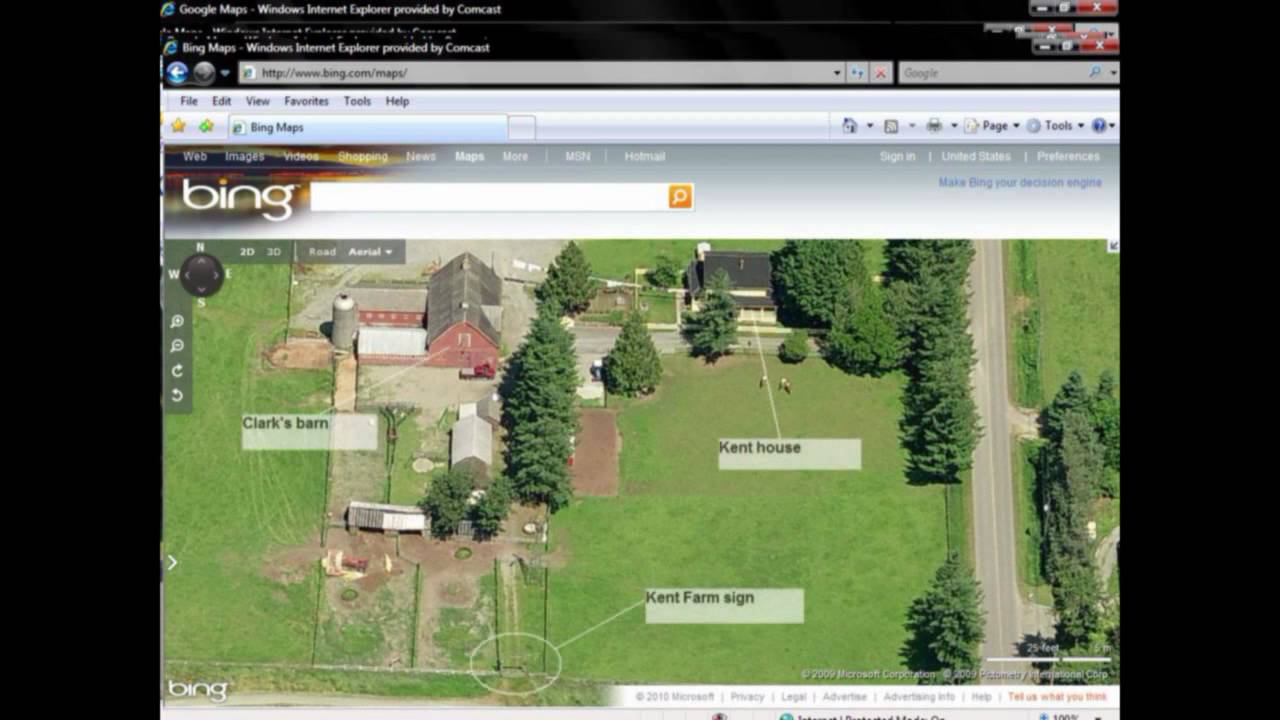The width and height of the screenshot is (1280, 720).
Task: Open the Aerial view dropdown
Action: (370, 252)
